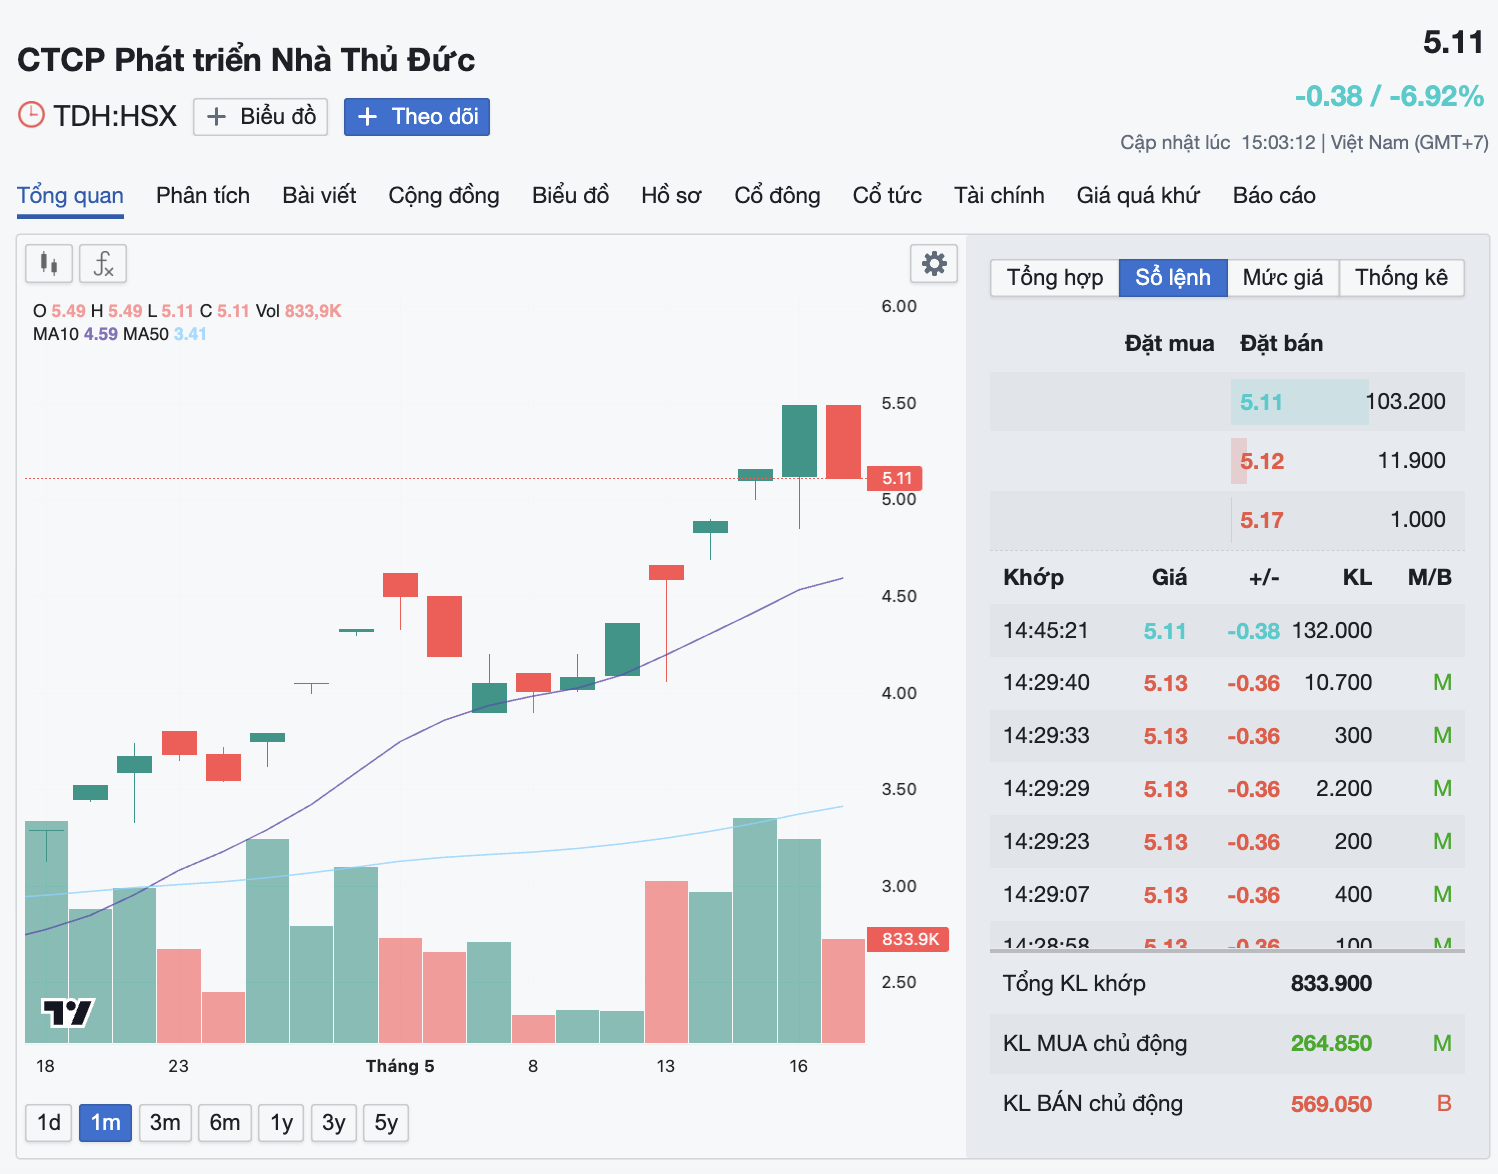Click the 833.9K volume label on axis
Screen dimensions: 1498x1174
(x=908, y=939)
